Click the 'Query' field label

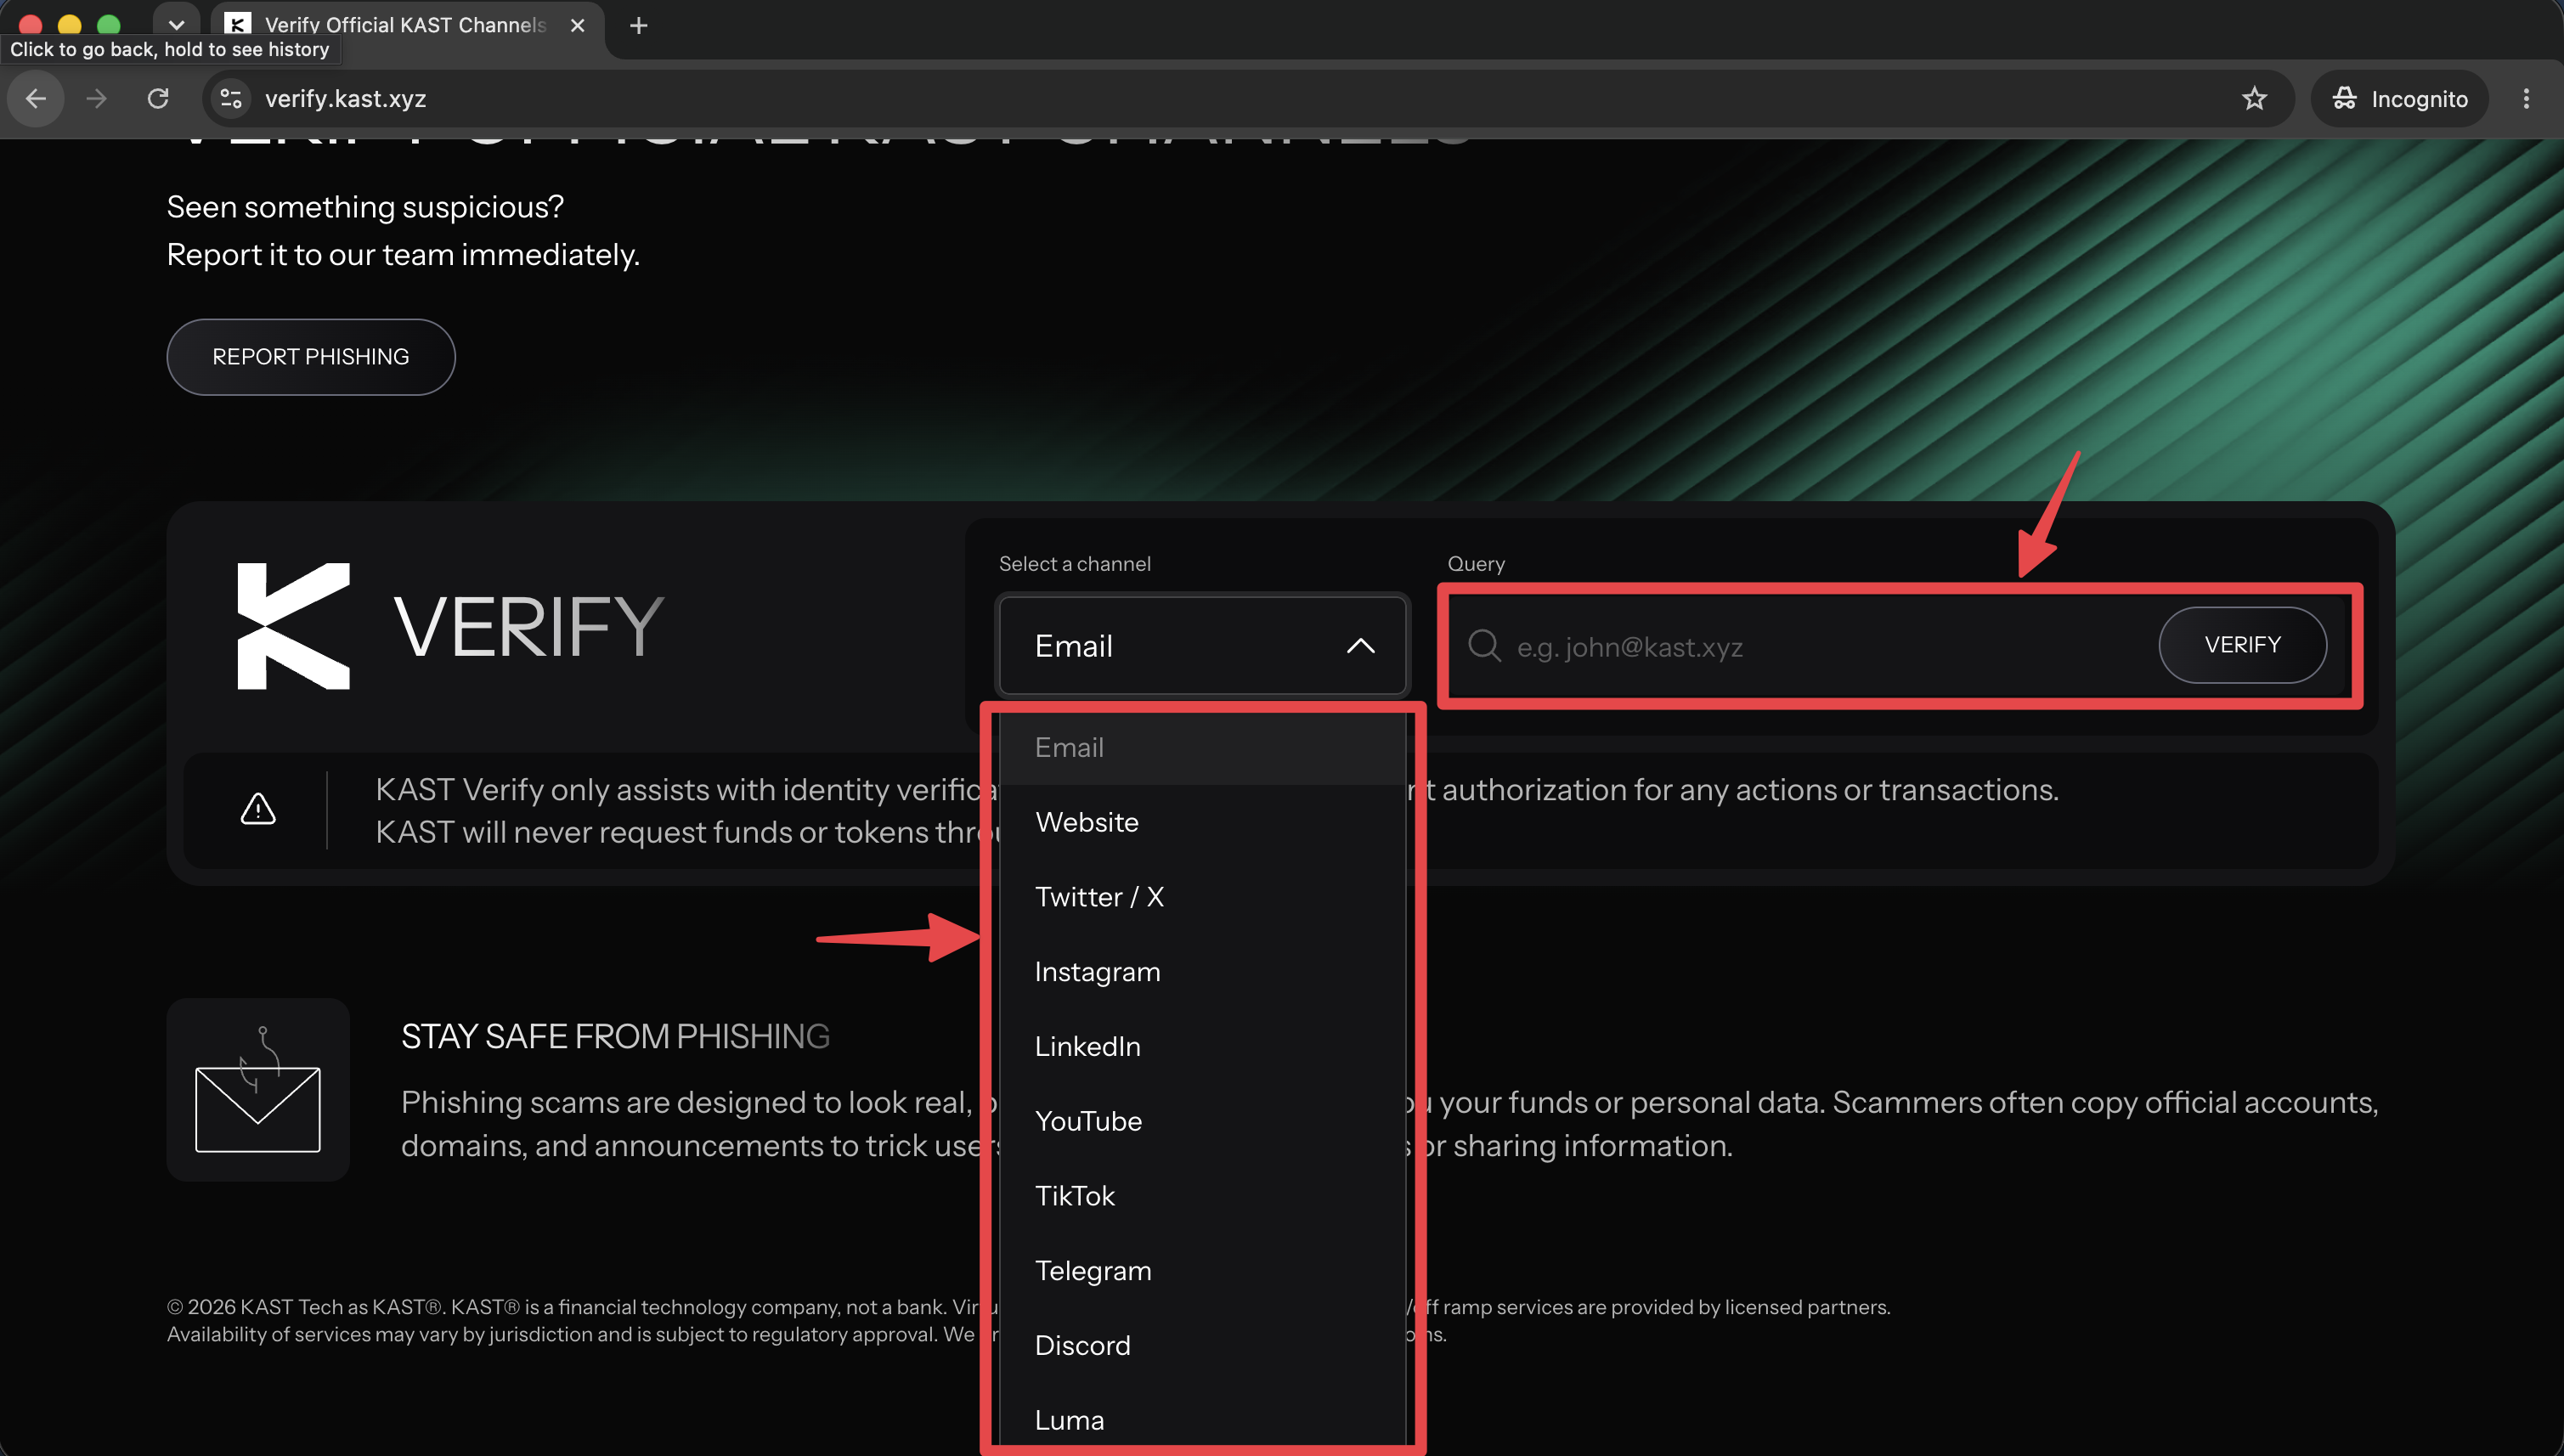pyautogui.click(x=1476, y=564)
